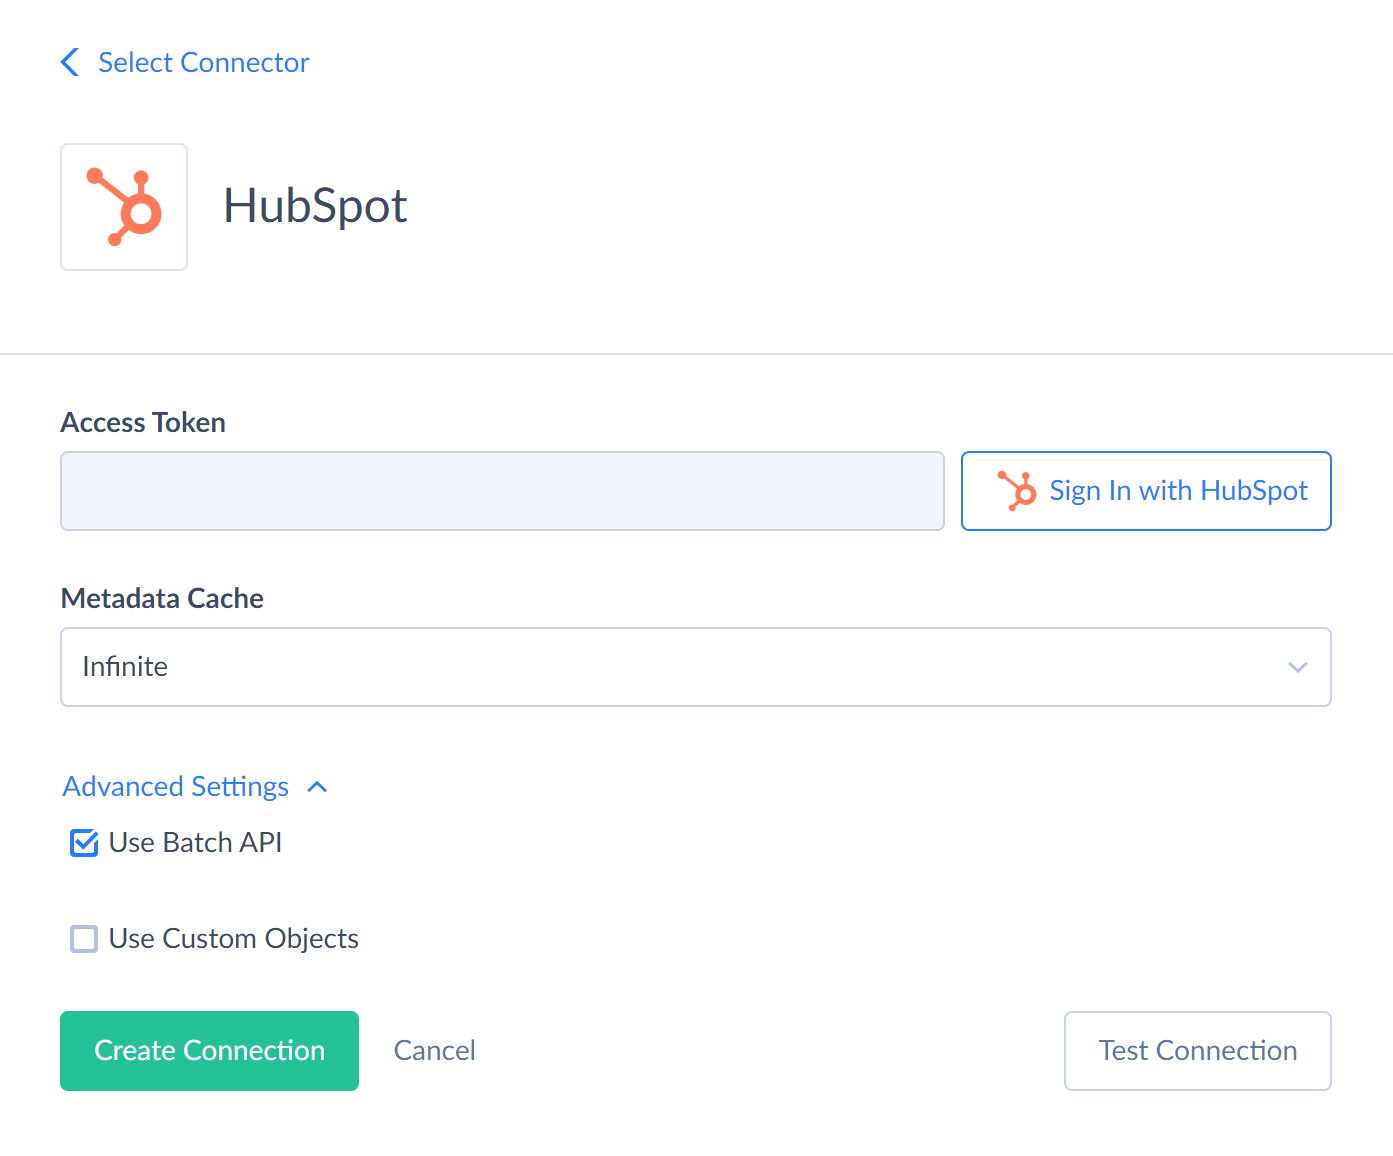1393x1156 pixels.
Task: Click the Cancel link
Action: tap(434, 1051)
